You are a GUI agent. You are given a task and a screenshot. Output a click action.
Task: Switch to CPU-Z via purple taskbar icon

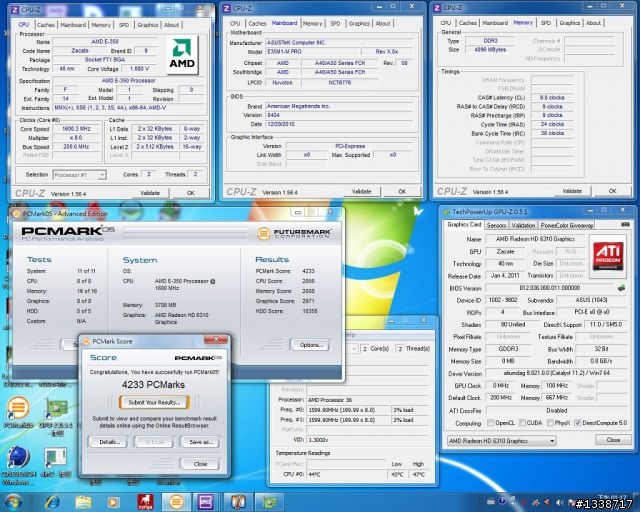point(205,502)
